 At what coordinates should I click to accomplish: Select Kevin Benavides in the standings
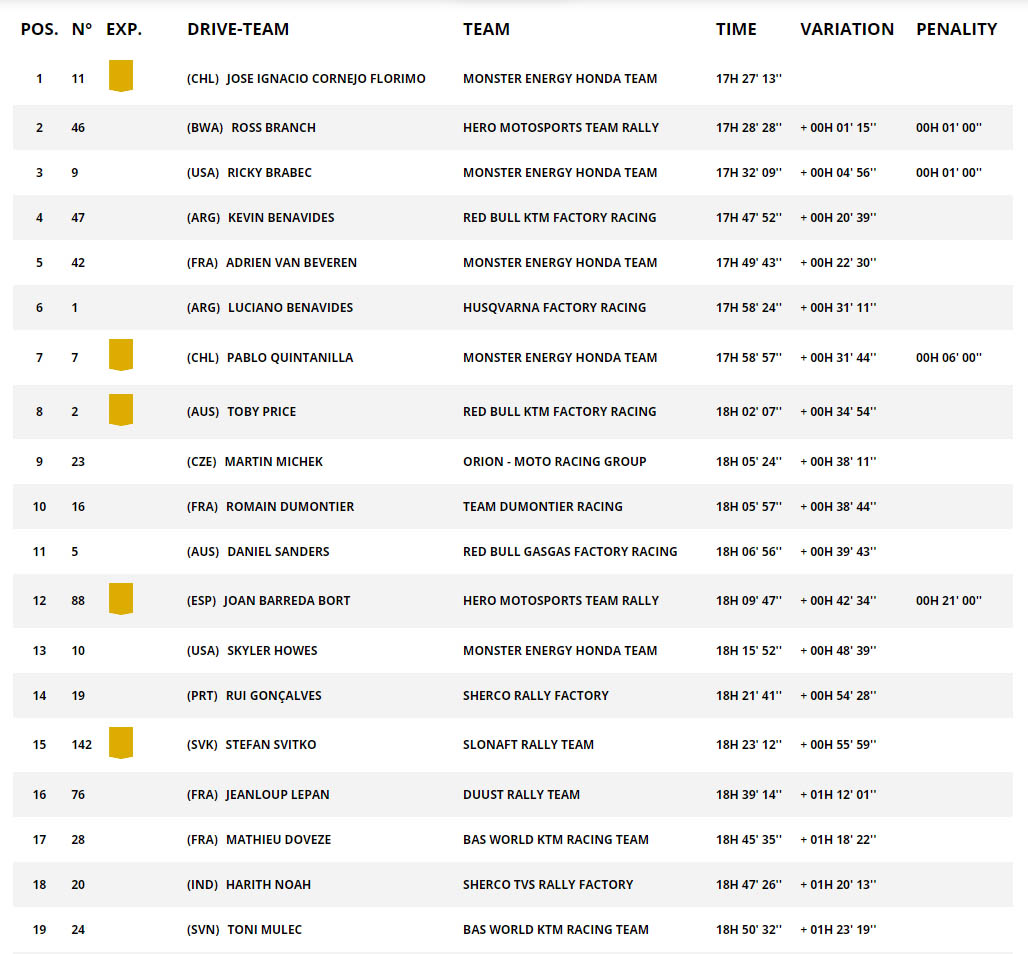(x=281, y=217)
